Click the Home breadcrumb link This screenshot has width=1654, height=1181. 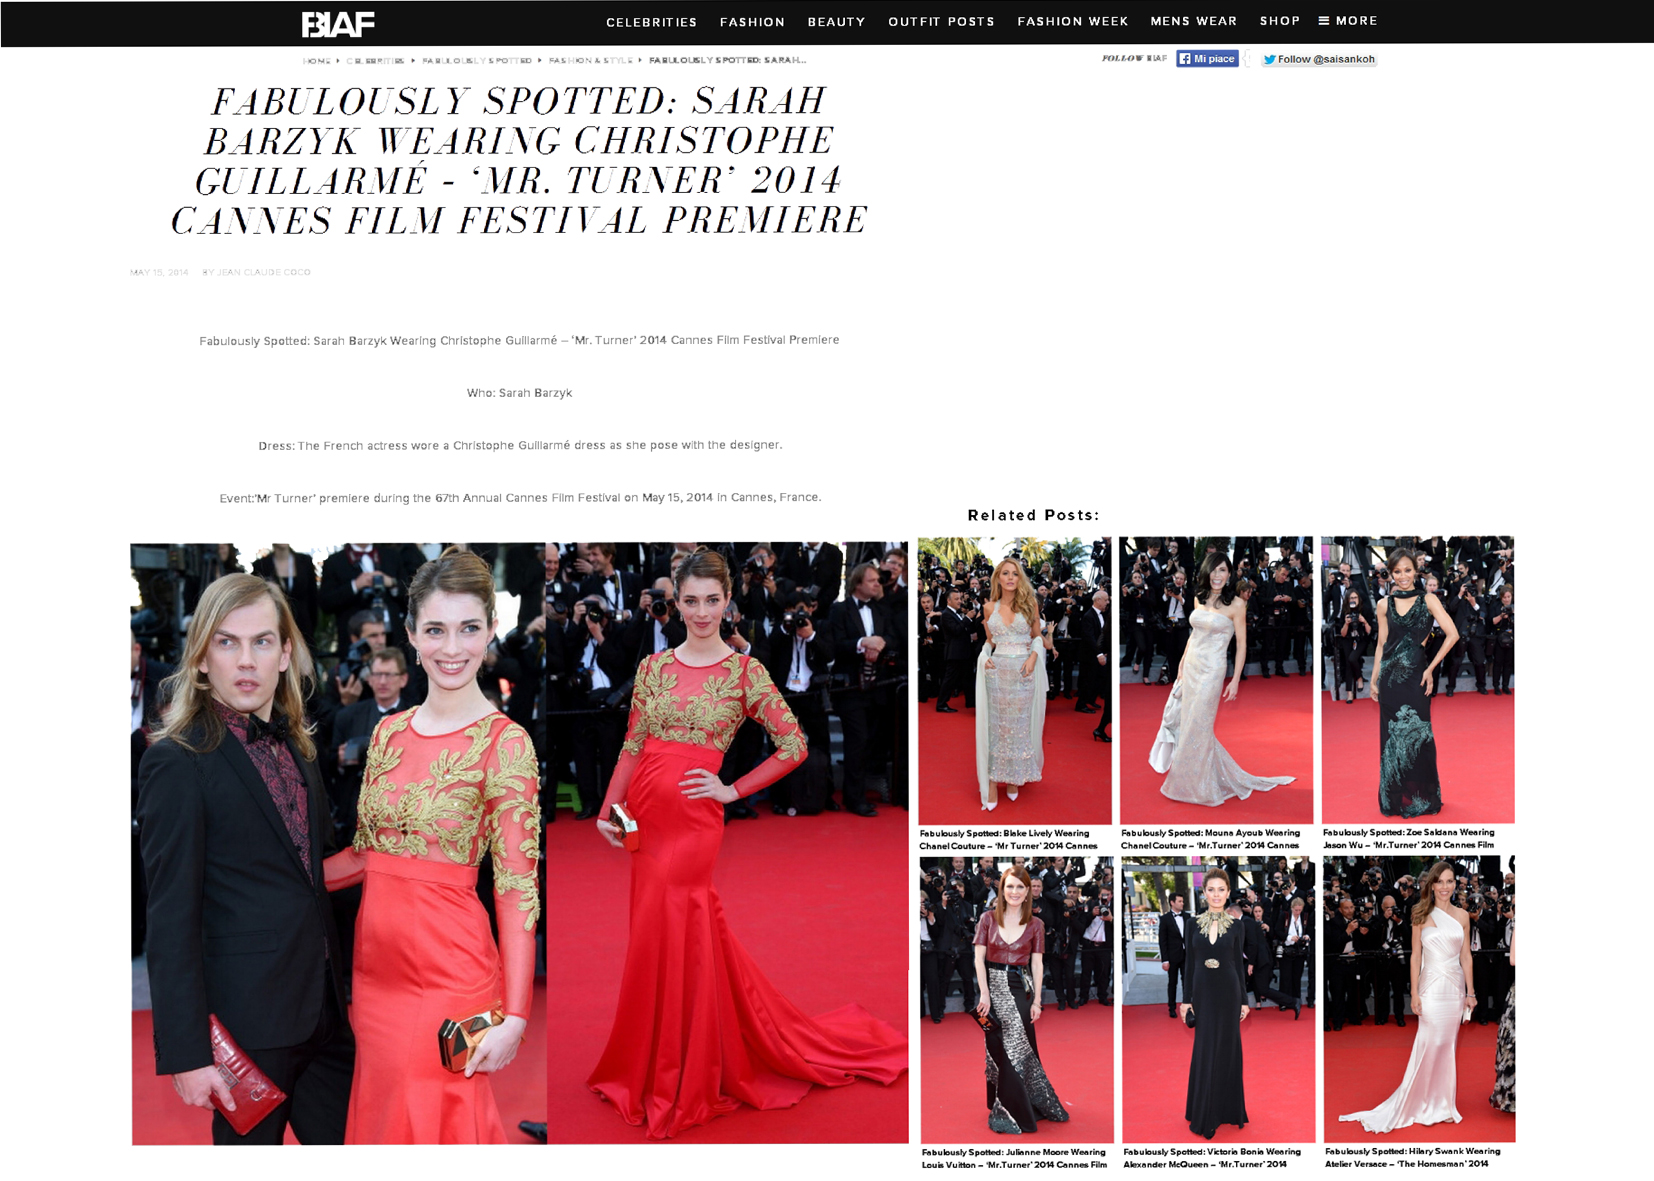(317, 61)
